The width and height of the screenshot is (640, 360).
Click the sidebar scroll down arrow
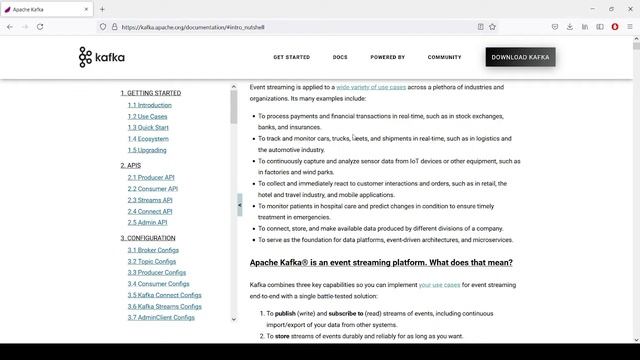click(x=234, y=320)
